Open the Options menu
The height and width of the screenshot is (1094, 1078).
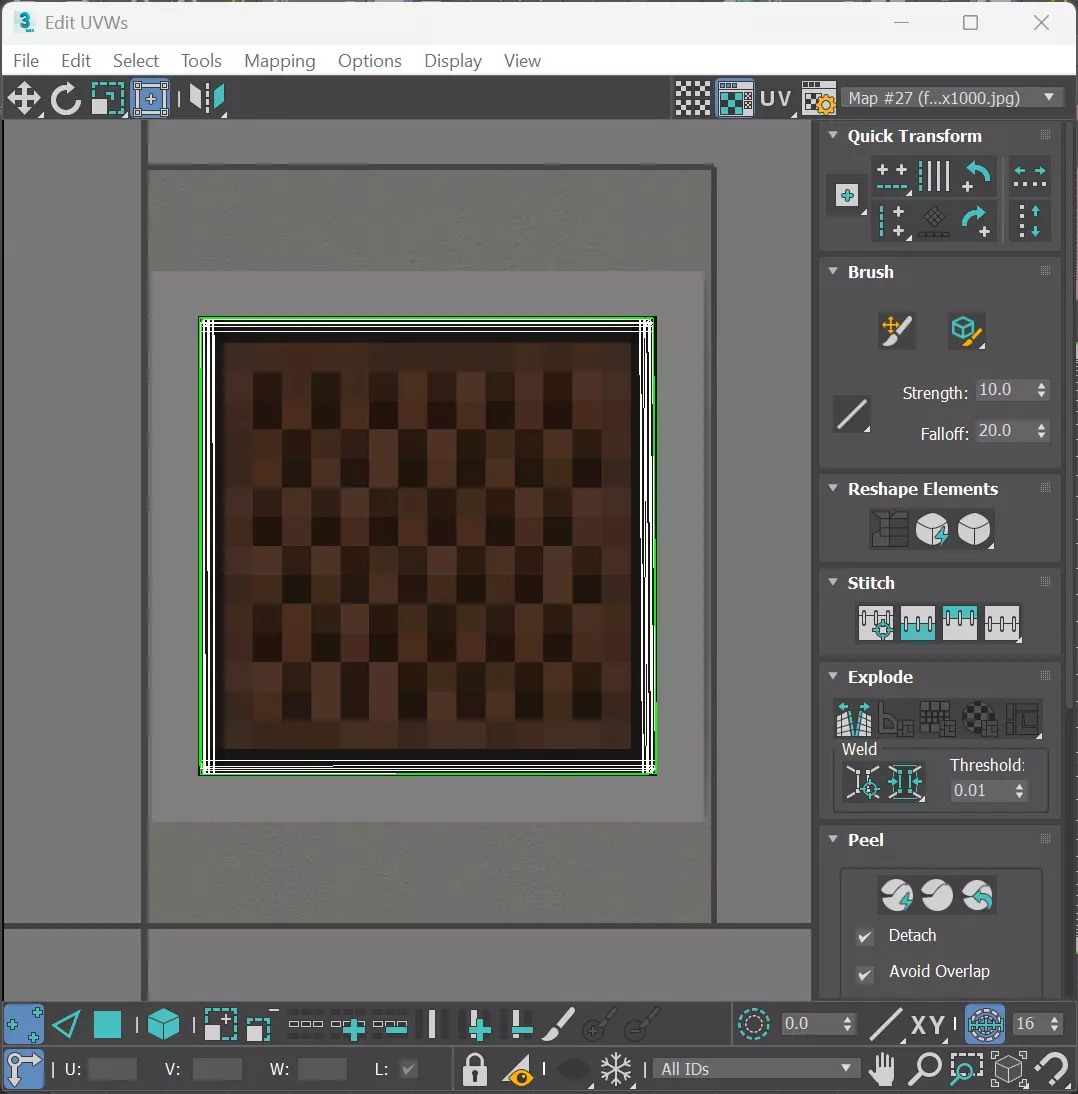tap(370, 61)
